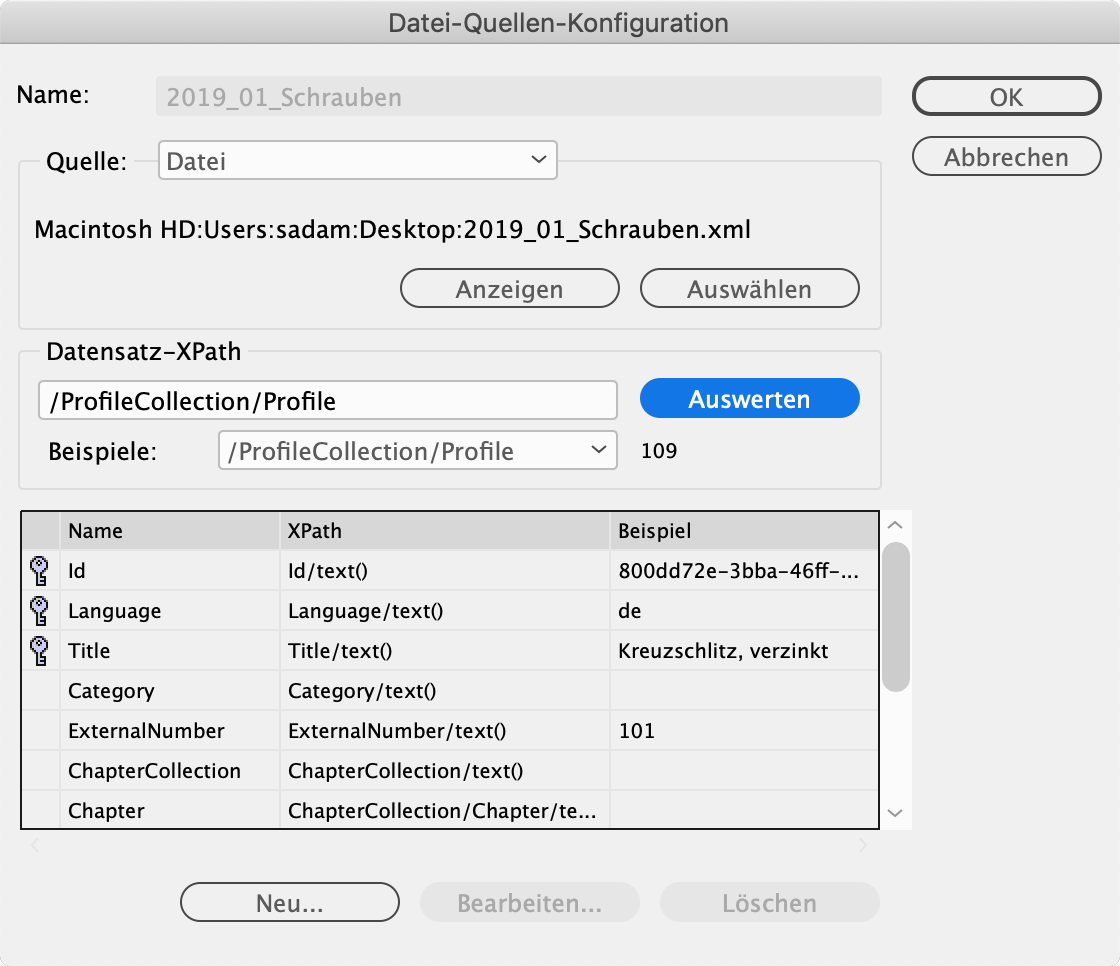Select the Chapter row name cell
Image resolution: width=1120 pixels, height=966 pixels.
[x=170, y=810]
